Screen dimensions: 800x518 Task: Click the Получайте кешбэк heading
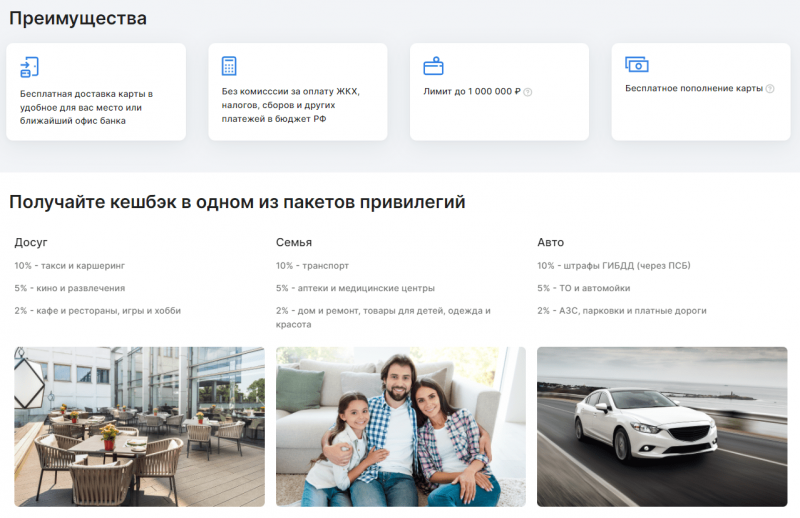pyautogui.click(x=237, y=202)
